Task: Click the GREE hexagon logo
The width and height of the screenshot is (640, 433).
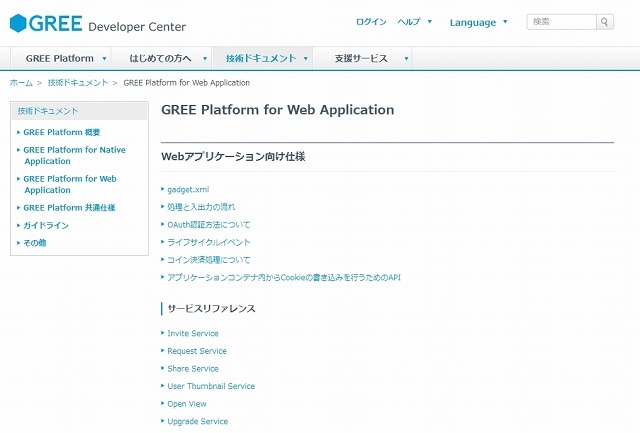Action: 18,23
